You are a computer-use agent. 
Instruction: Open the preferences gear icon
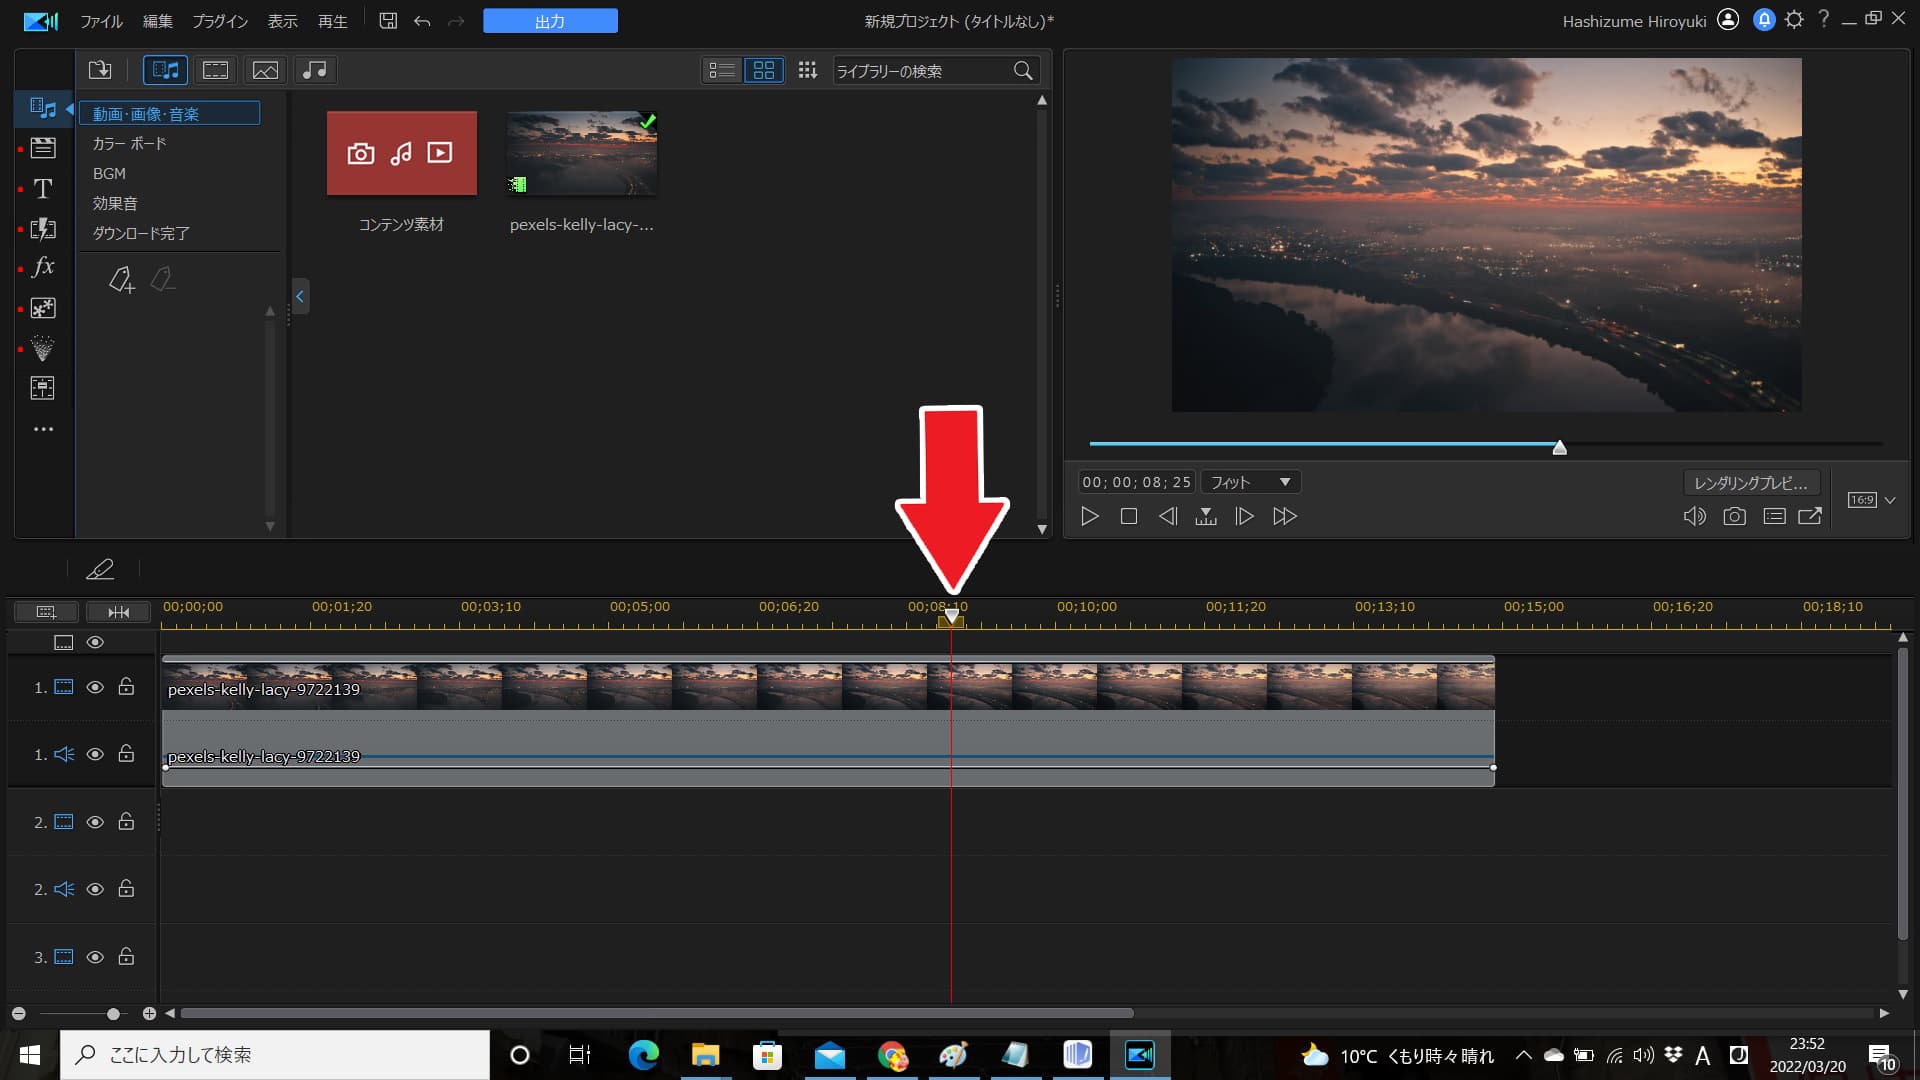[x=1794, y=20]
